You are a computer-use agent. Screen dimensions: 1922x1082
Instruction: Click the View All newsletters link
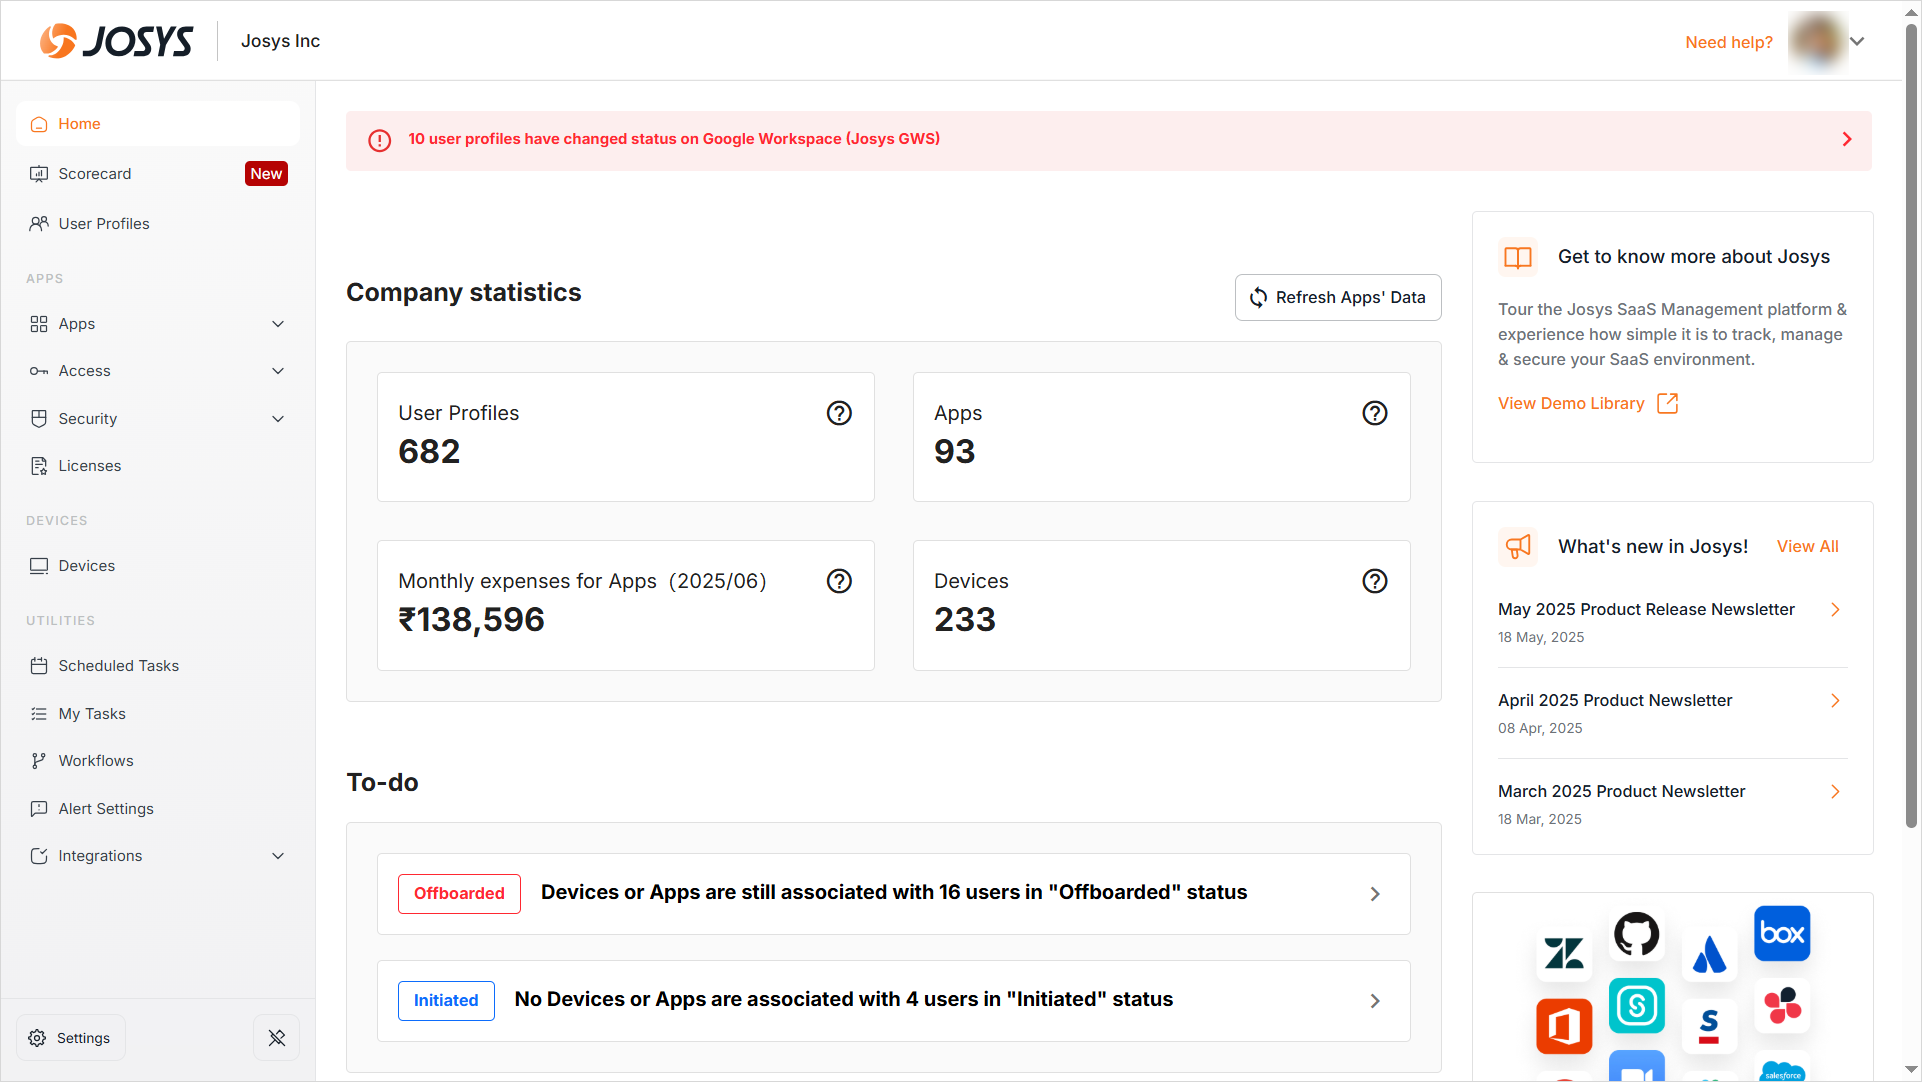tap(1807, 546)
